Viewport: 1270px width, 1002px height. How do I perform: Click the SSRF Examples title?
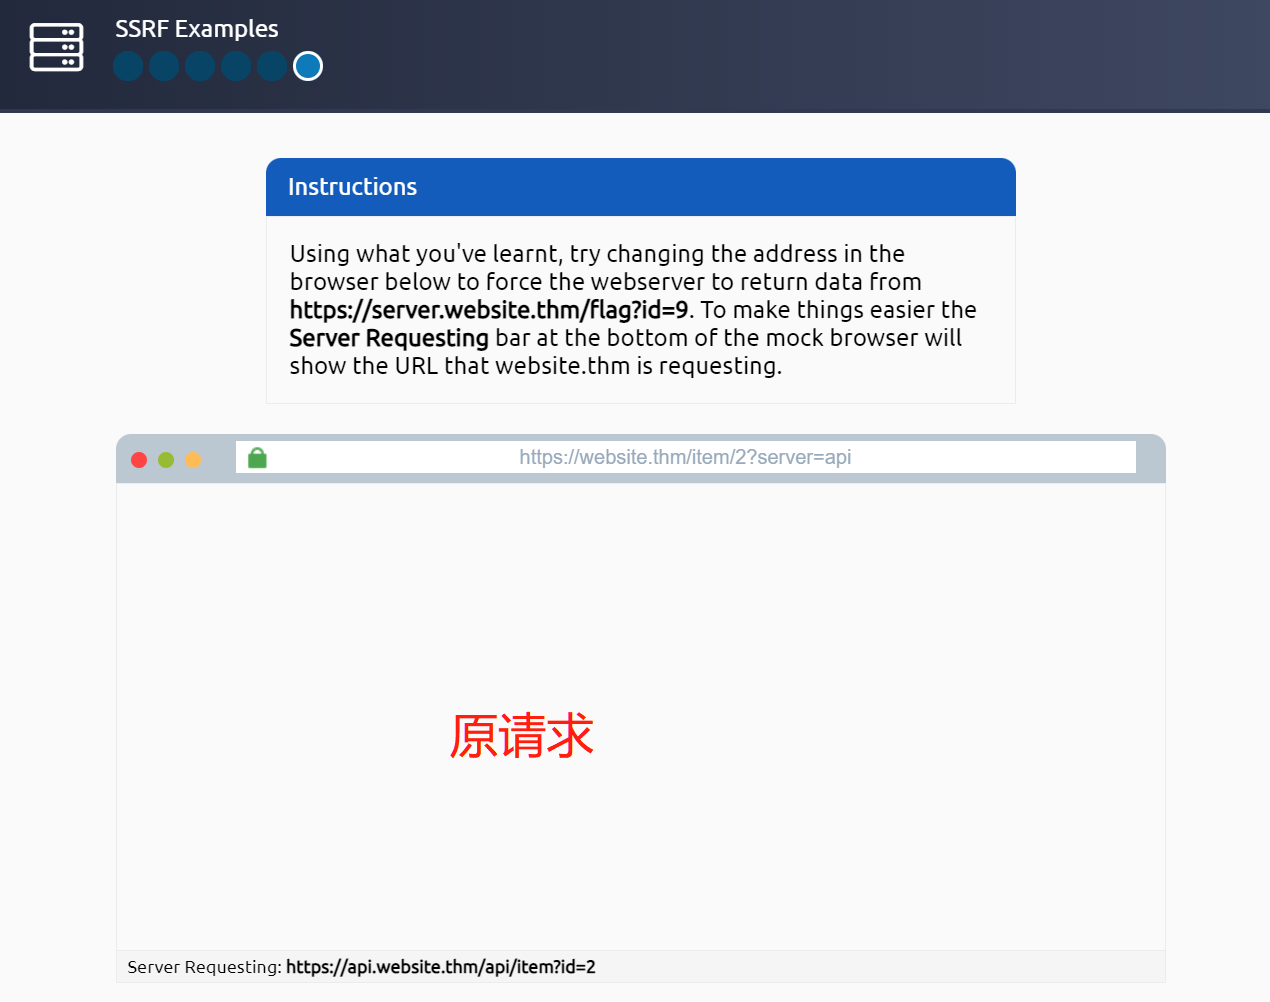pos(196,29)
